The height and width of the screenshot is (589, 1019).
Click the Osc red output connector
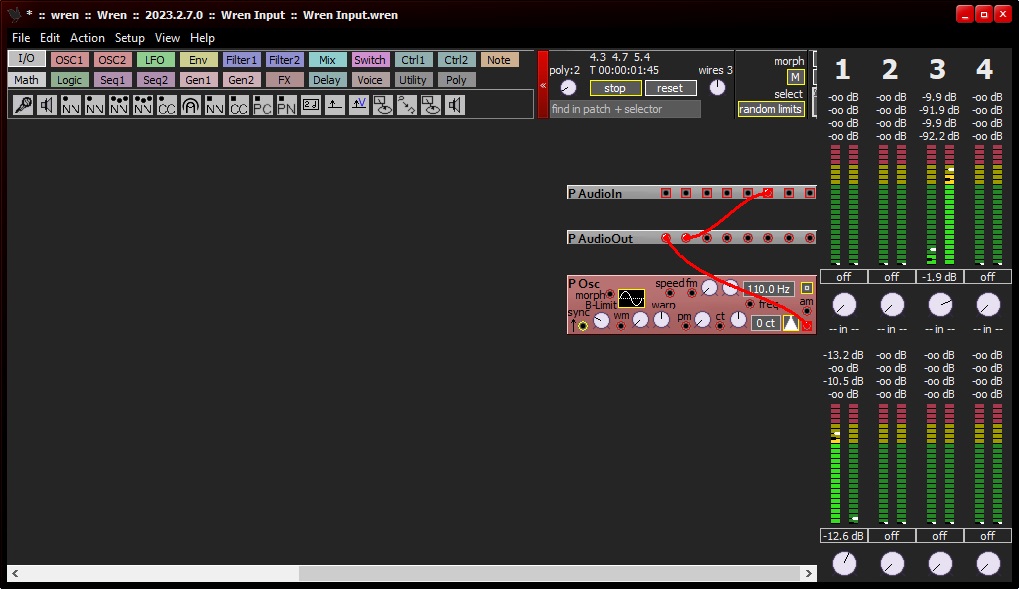[x=807, y=326]
